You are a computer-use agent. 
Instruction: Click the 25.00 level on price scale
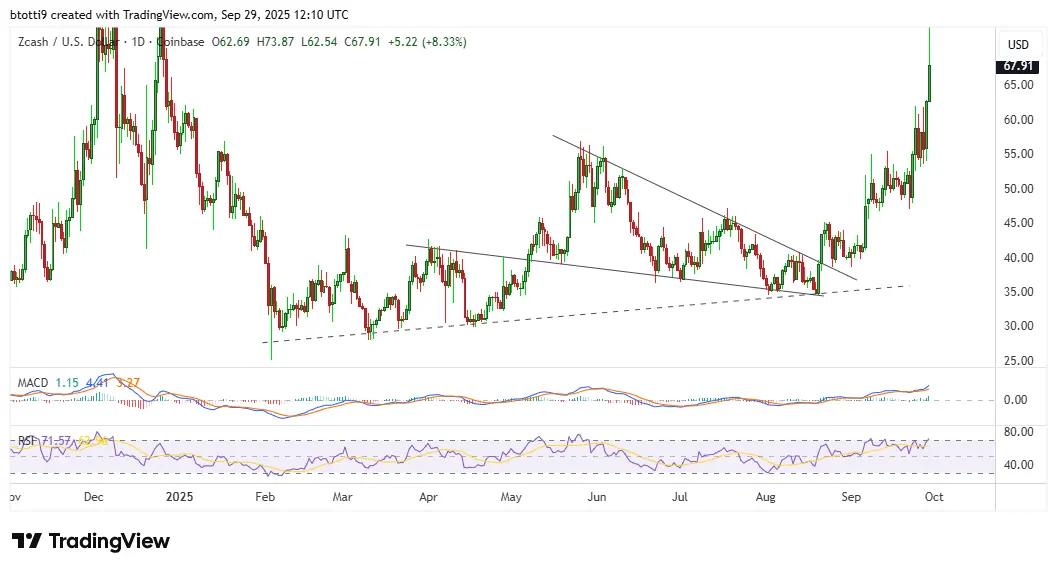pyautogui.click(x=1019, y=360)
